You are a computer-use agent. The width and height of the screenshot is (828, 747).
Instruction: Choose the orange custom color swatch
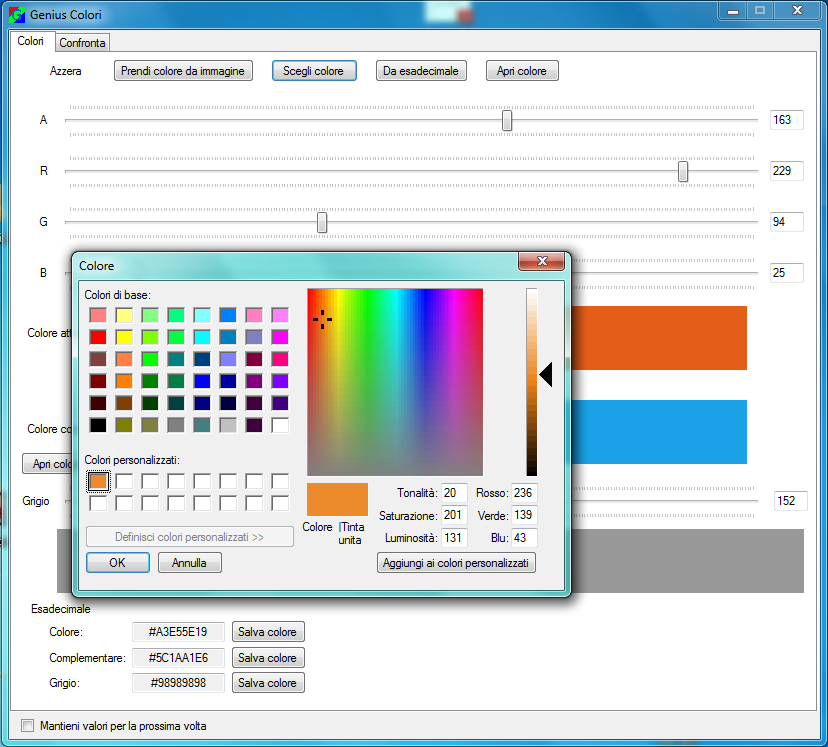98,482
